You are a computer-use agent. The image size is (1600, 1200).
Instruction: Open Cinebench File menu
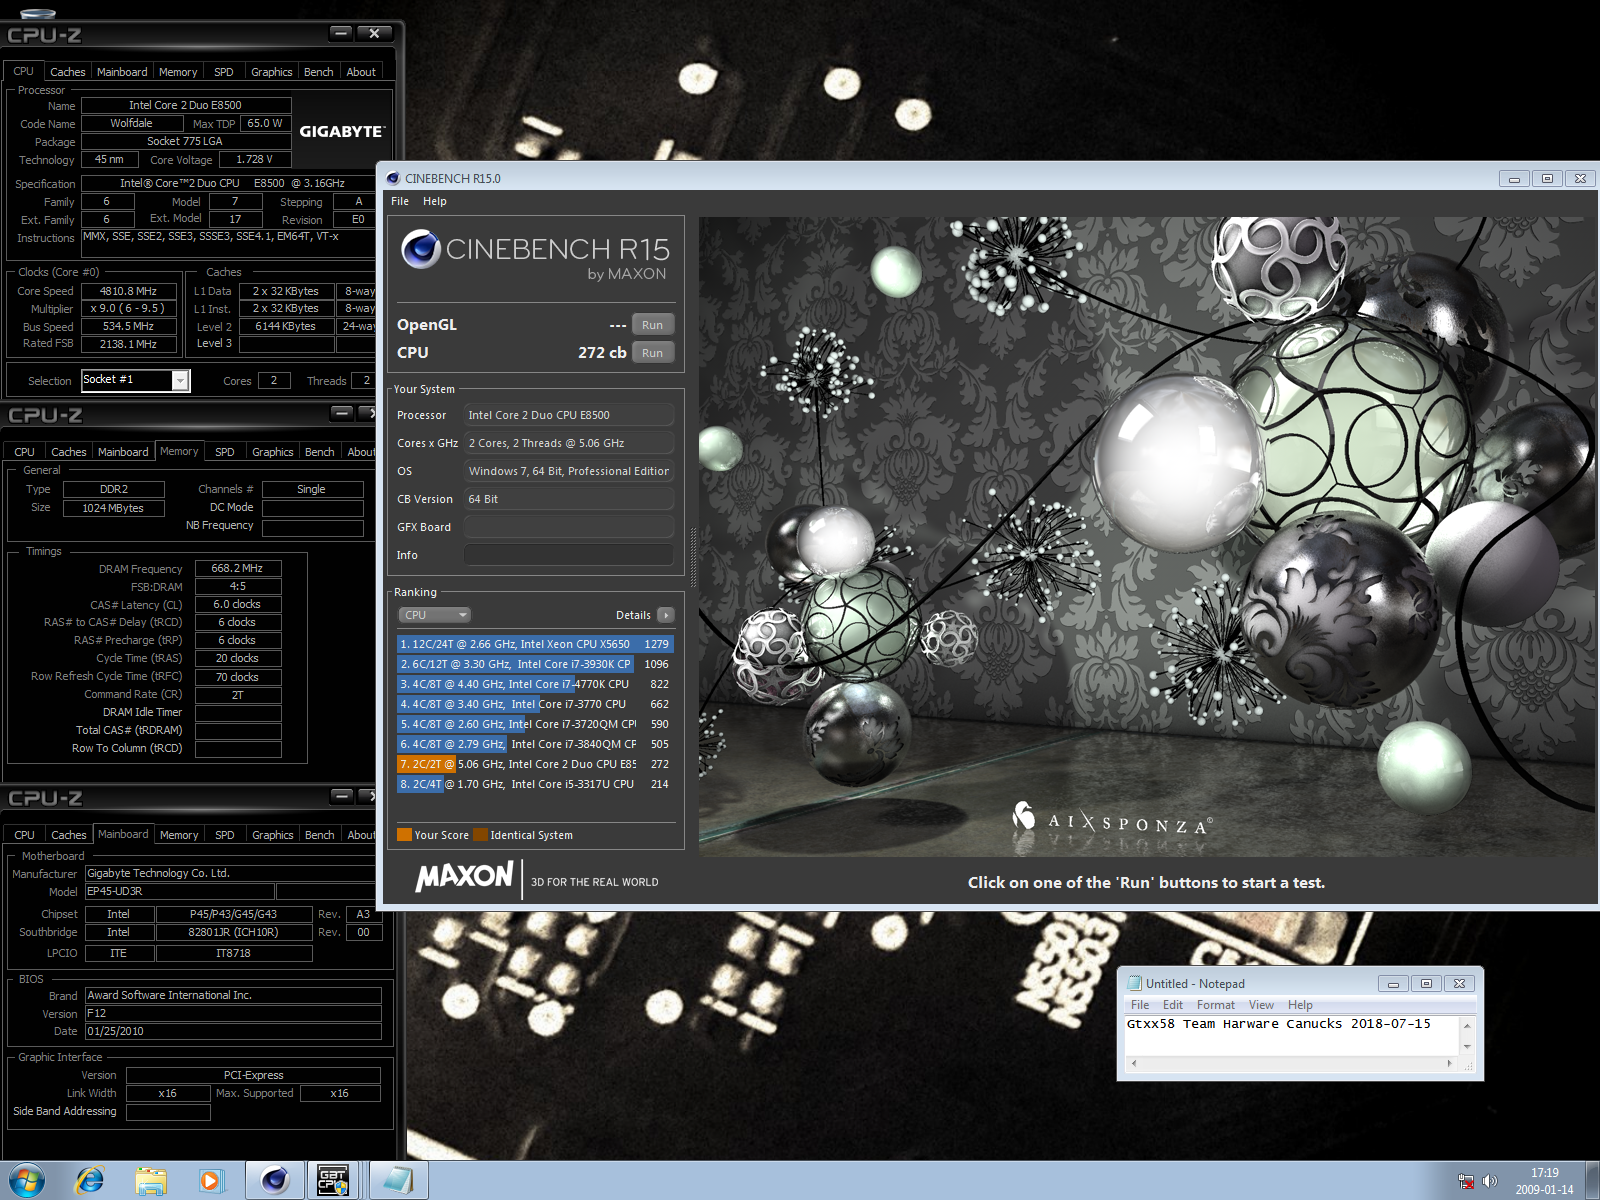[x=400, y=201]
